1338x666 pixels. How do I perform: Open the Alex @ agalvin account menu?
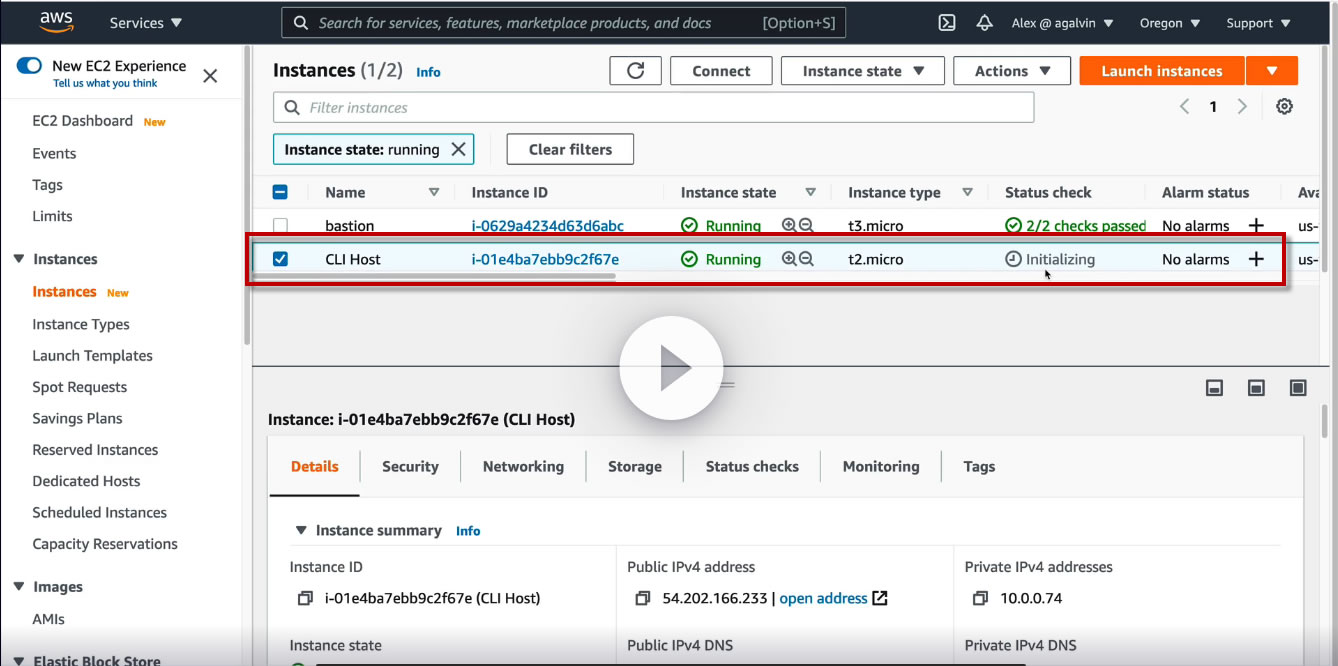pos(1062,23)
